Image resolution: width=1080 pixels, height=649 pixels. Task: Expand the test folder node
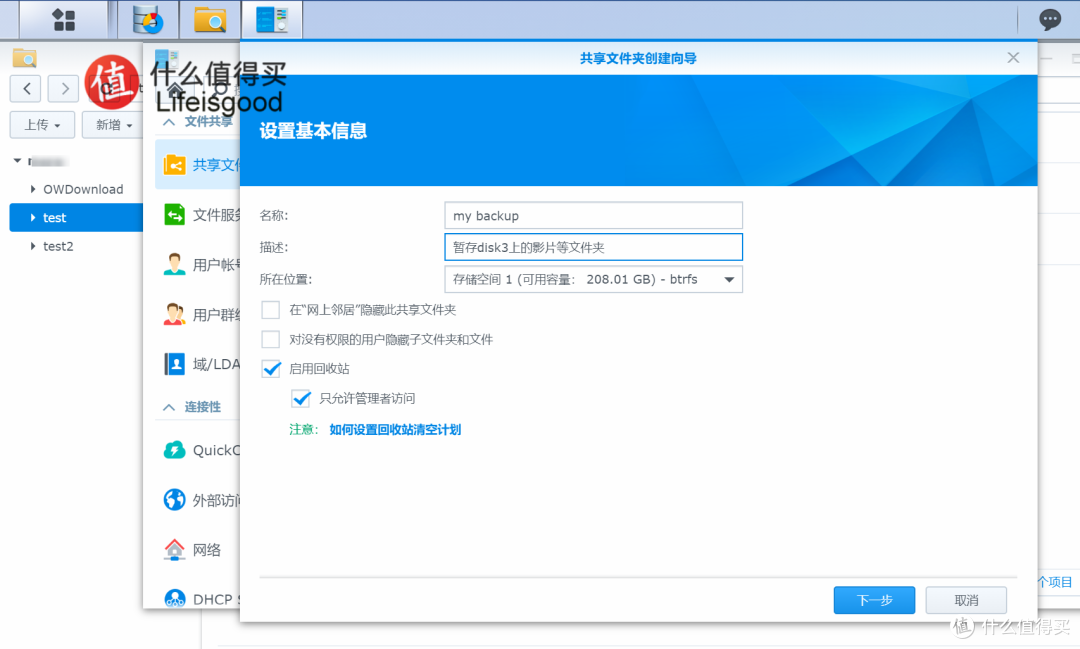pyautogui.click(x=32, y=218)
